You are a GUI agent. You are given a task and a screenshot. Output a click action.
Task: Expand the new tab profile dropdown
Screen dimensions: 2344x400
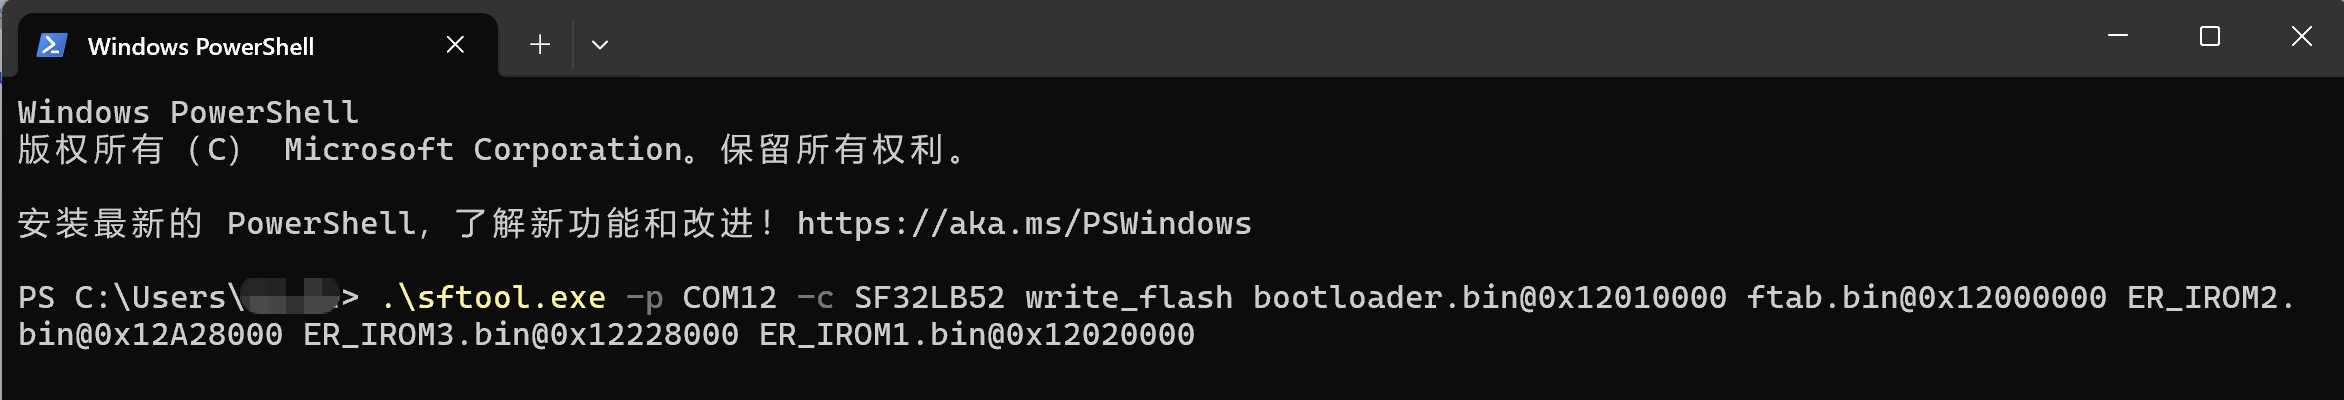point(600,45)
